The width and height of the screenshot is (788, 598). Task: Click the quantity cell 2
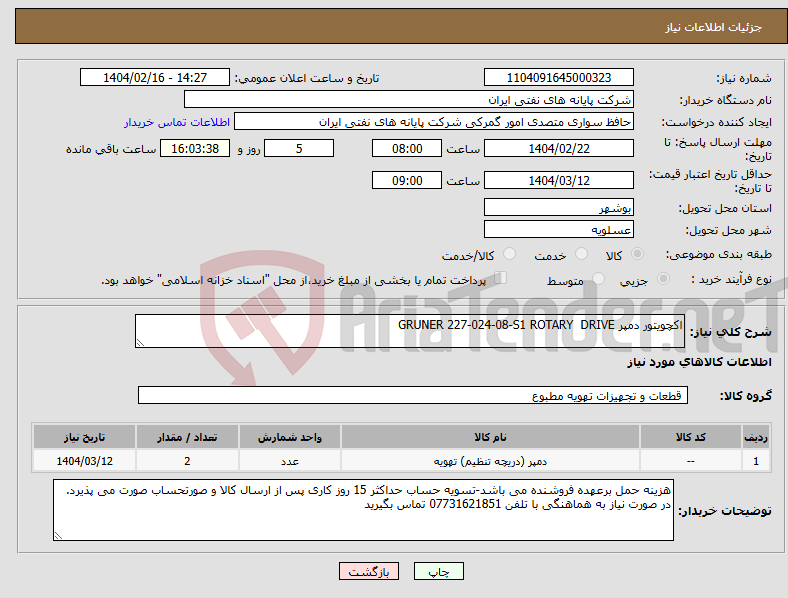[187, 461]
